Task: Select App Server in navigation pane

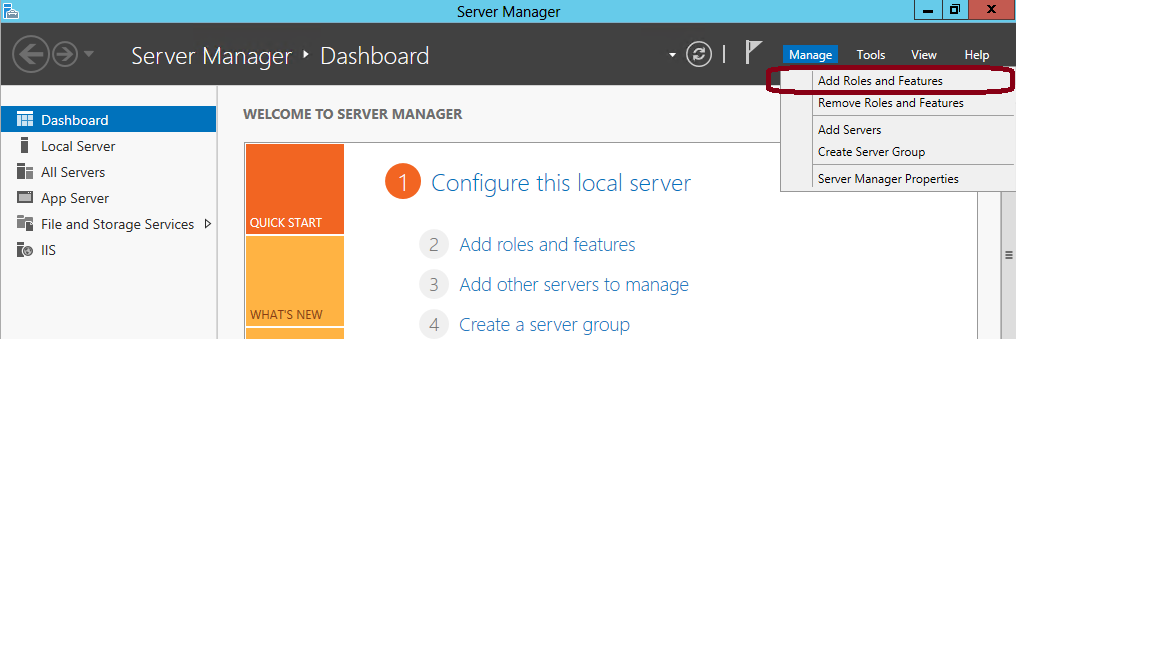Action: pyautogui.click(x=109, y=198)
